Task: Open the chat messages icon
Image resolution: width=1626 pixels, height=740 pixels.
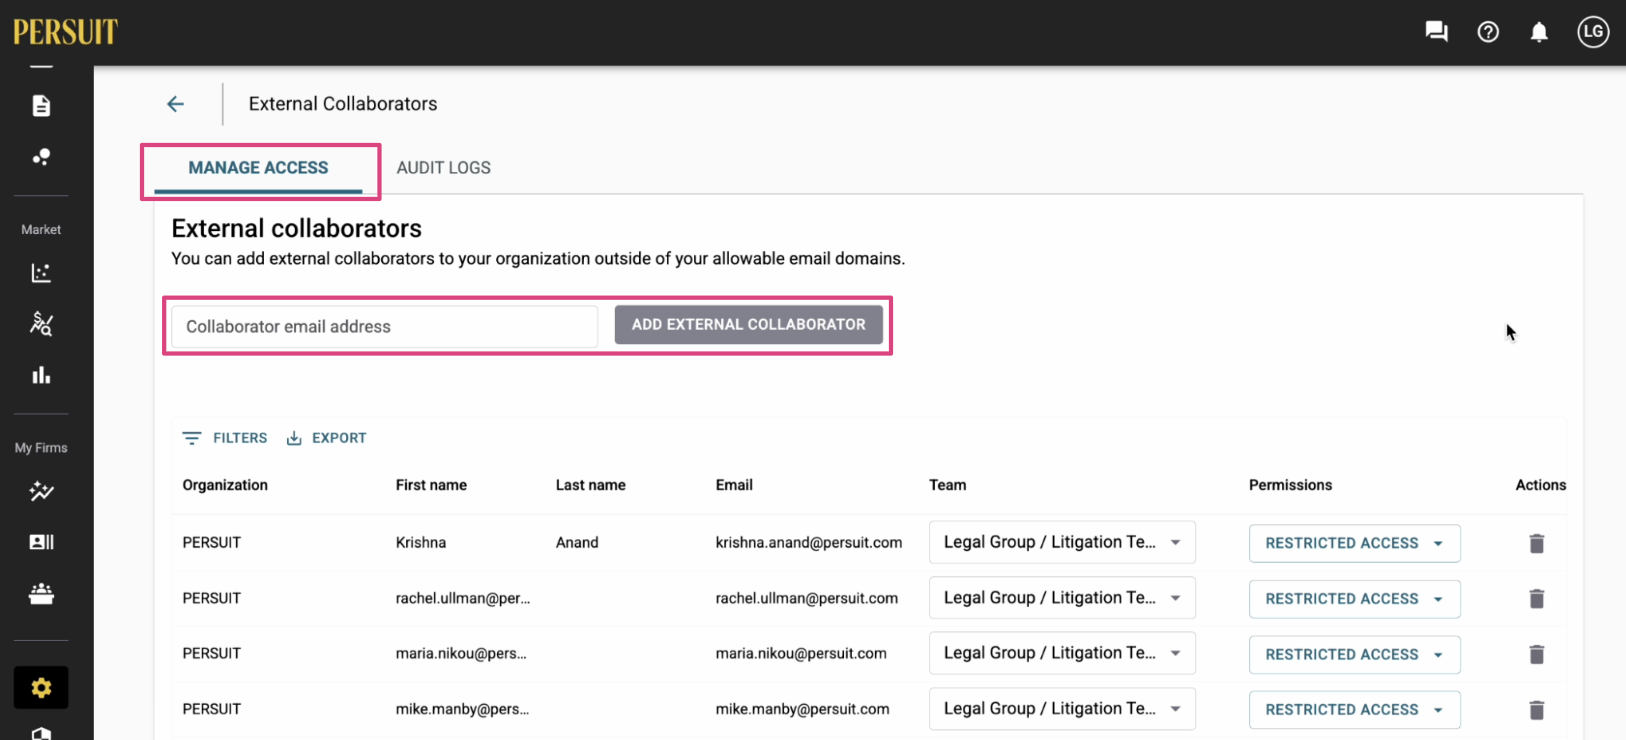Action: [1436, 32]
